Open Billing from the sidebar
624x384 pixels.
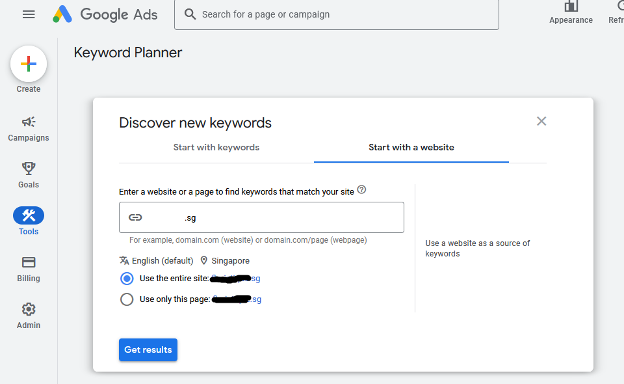pyautogui.click(x=29, y=269)
